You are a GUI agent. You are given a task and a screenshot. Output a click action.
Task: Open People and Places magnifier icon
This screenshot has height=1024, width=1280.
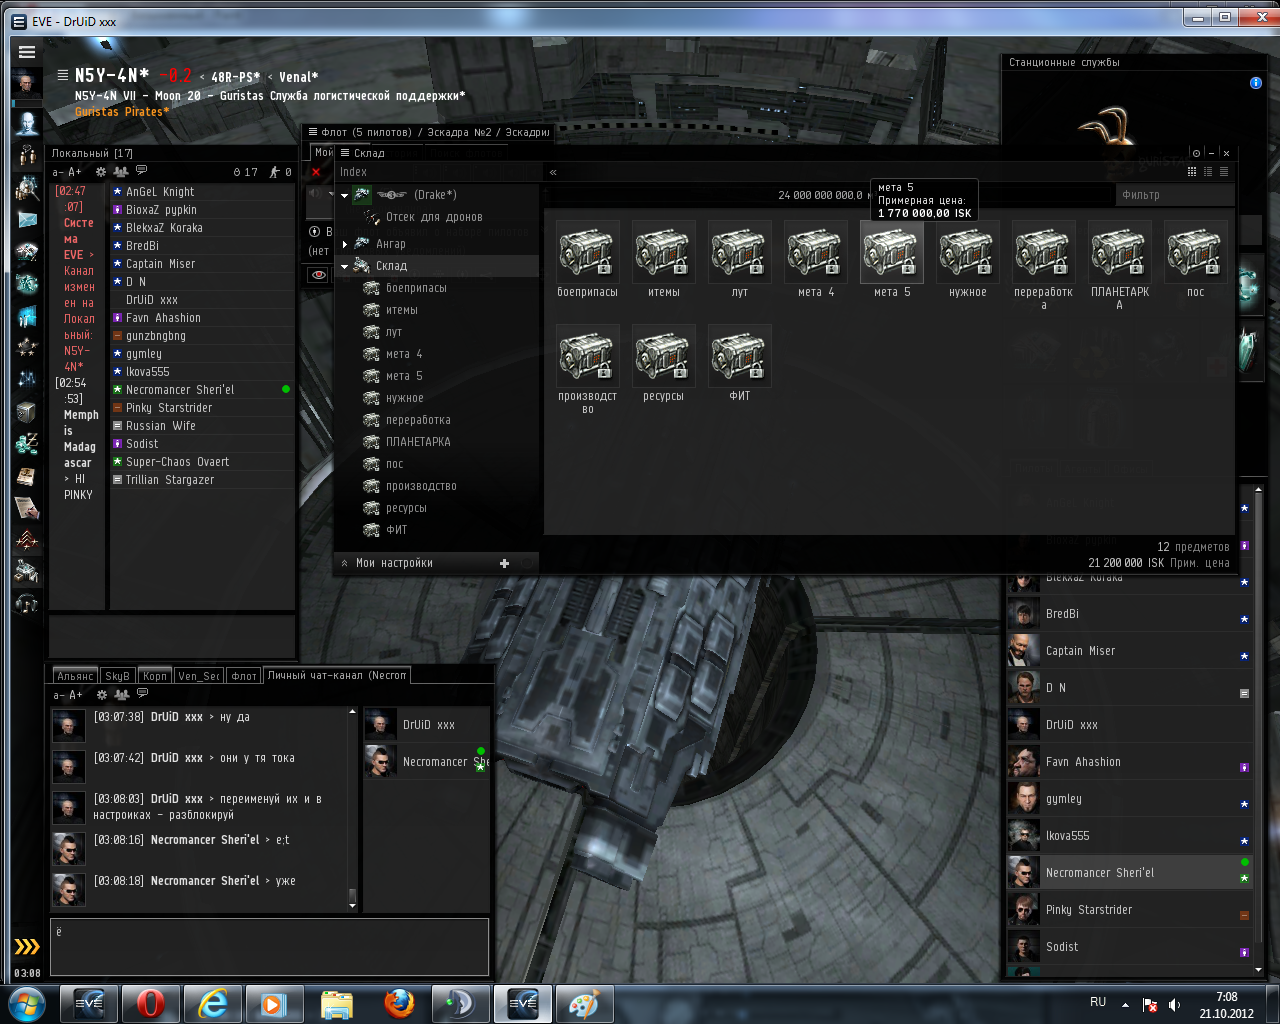click(x=27, y=187)
